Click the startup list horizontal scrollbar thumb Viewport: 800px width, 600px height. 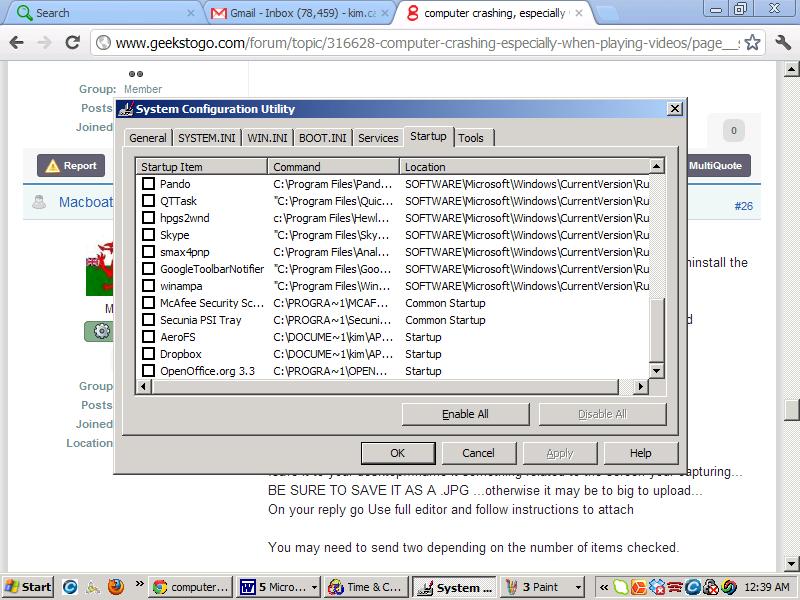coord(385,386)
